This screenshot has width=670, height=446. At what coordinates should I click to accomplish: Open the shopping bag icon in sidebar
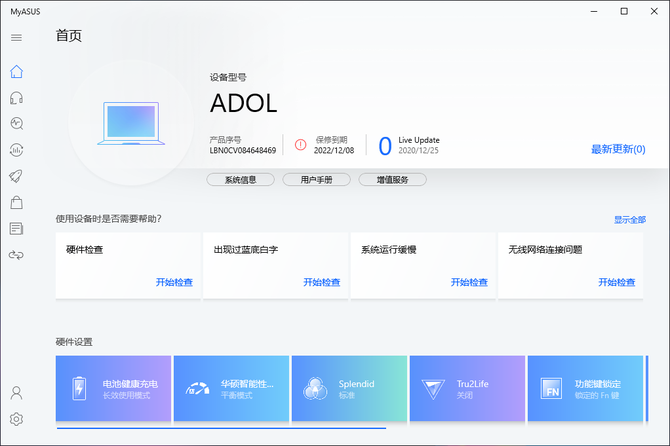click(16, 203)
